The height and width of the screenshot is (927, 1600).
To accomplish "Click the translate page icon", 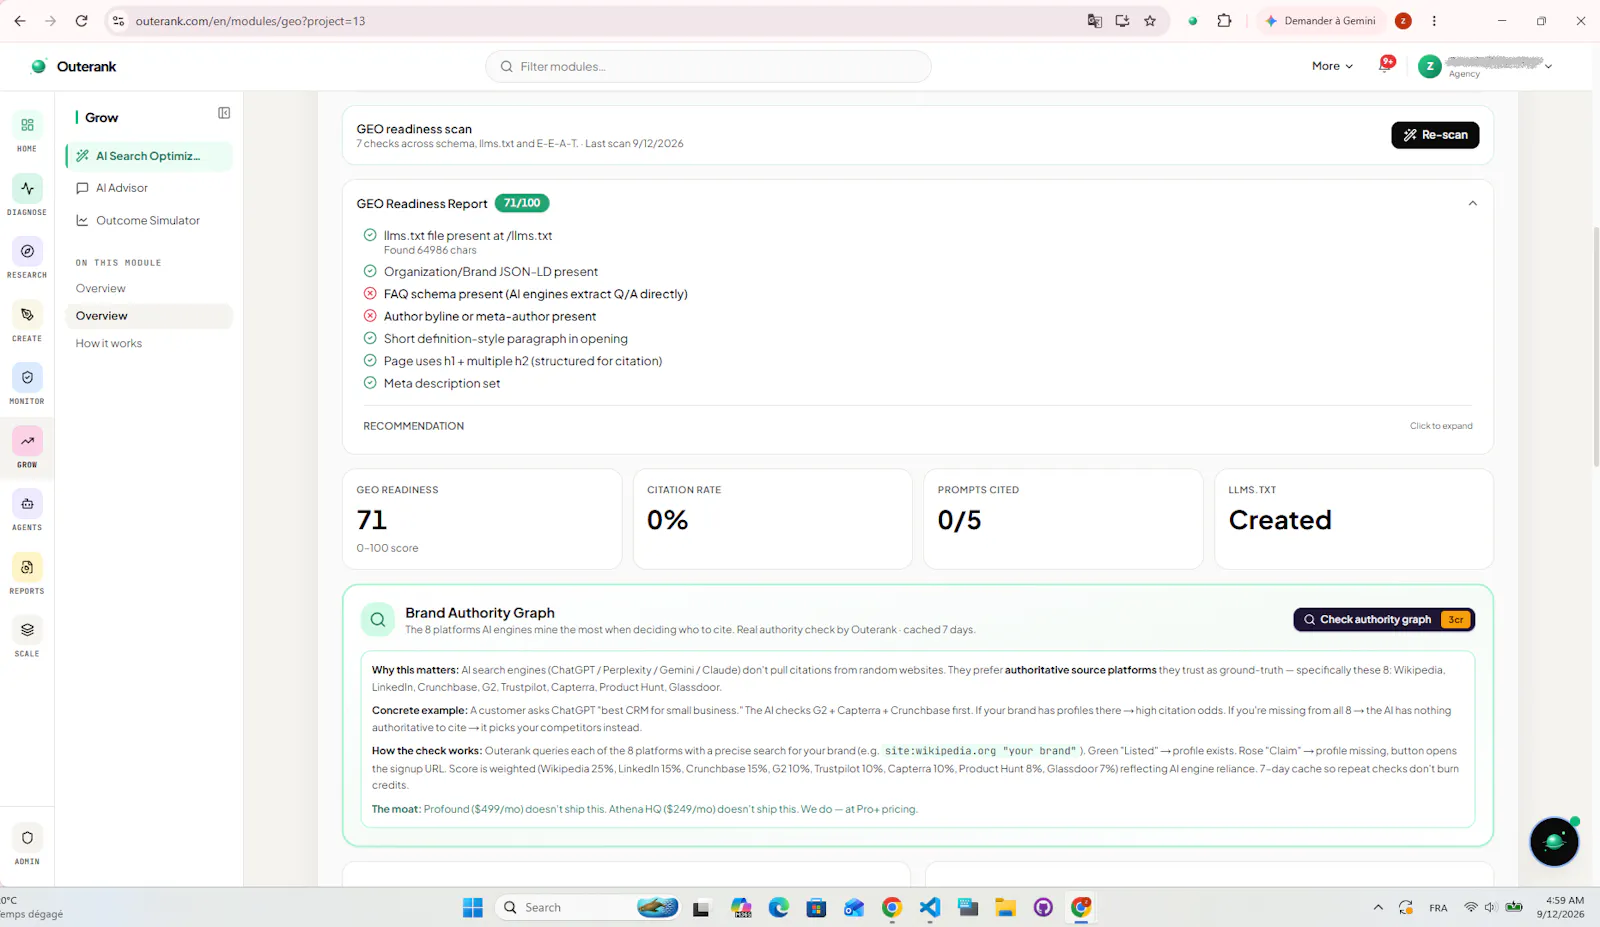I will point(1095,21).
